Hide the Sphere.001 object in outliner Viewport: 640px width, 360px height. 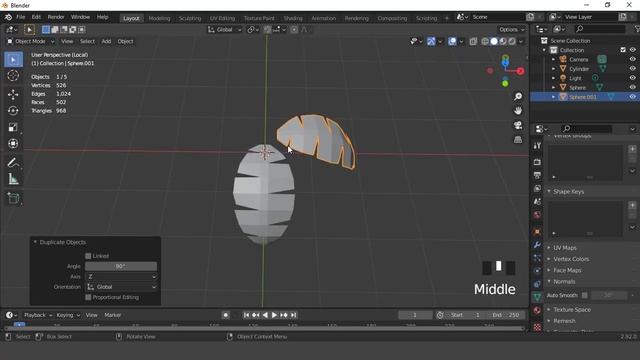pyautogui.click(x=632, y=97)
